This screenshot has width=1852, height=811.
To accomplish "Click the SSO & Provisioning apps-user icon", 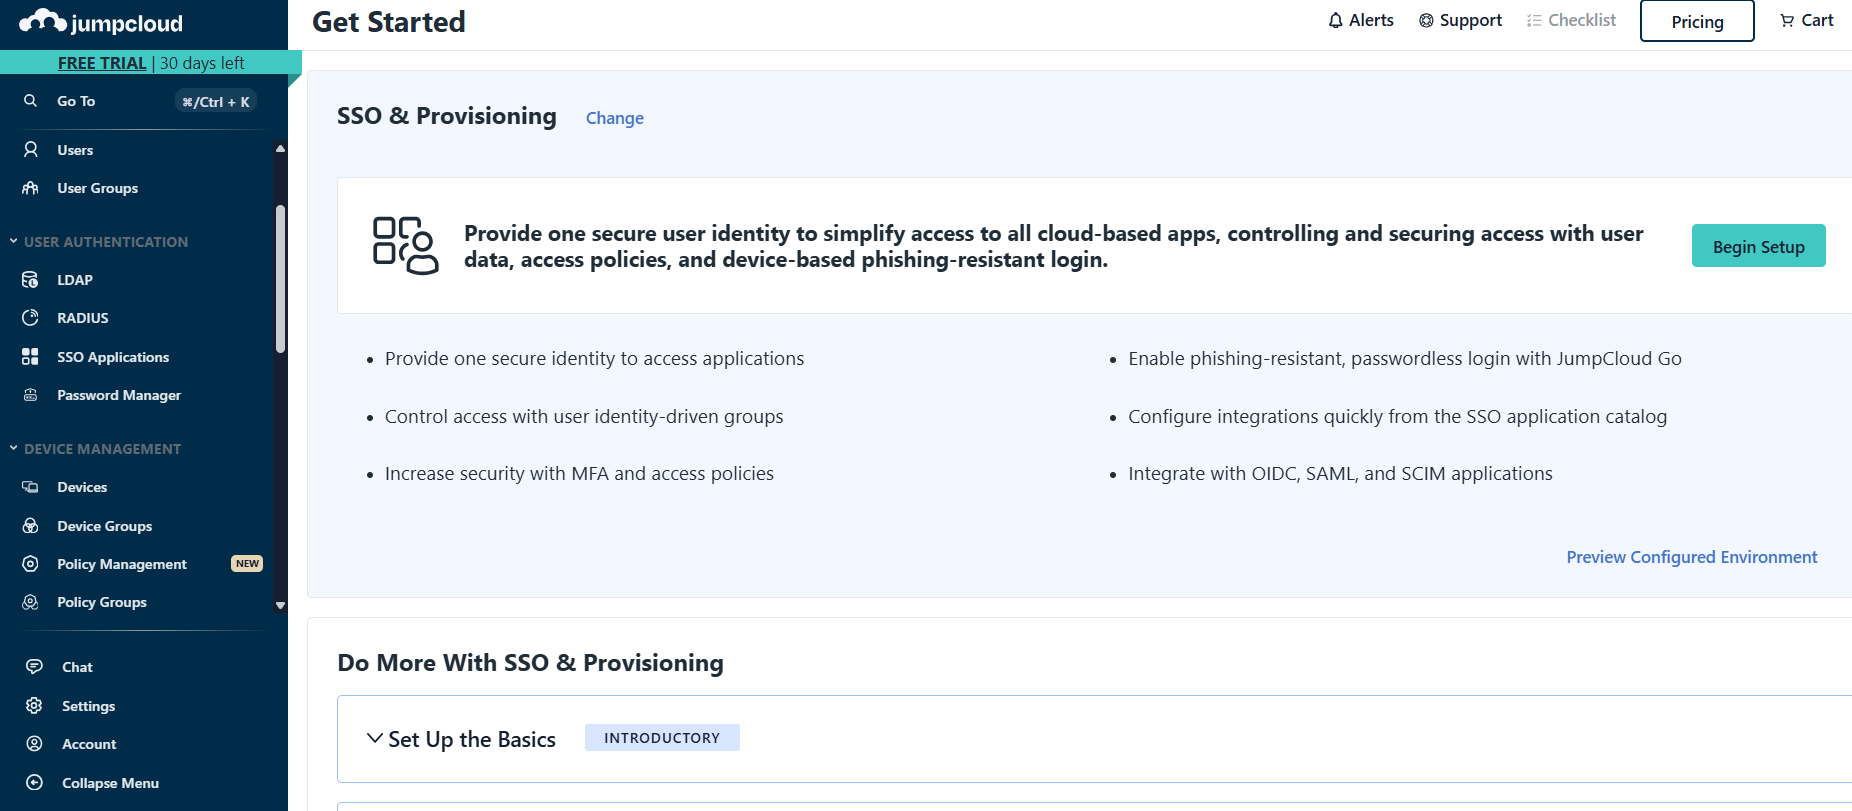I will coord(405,245).
